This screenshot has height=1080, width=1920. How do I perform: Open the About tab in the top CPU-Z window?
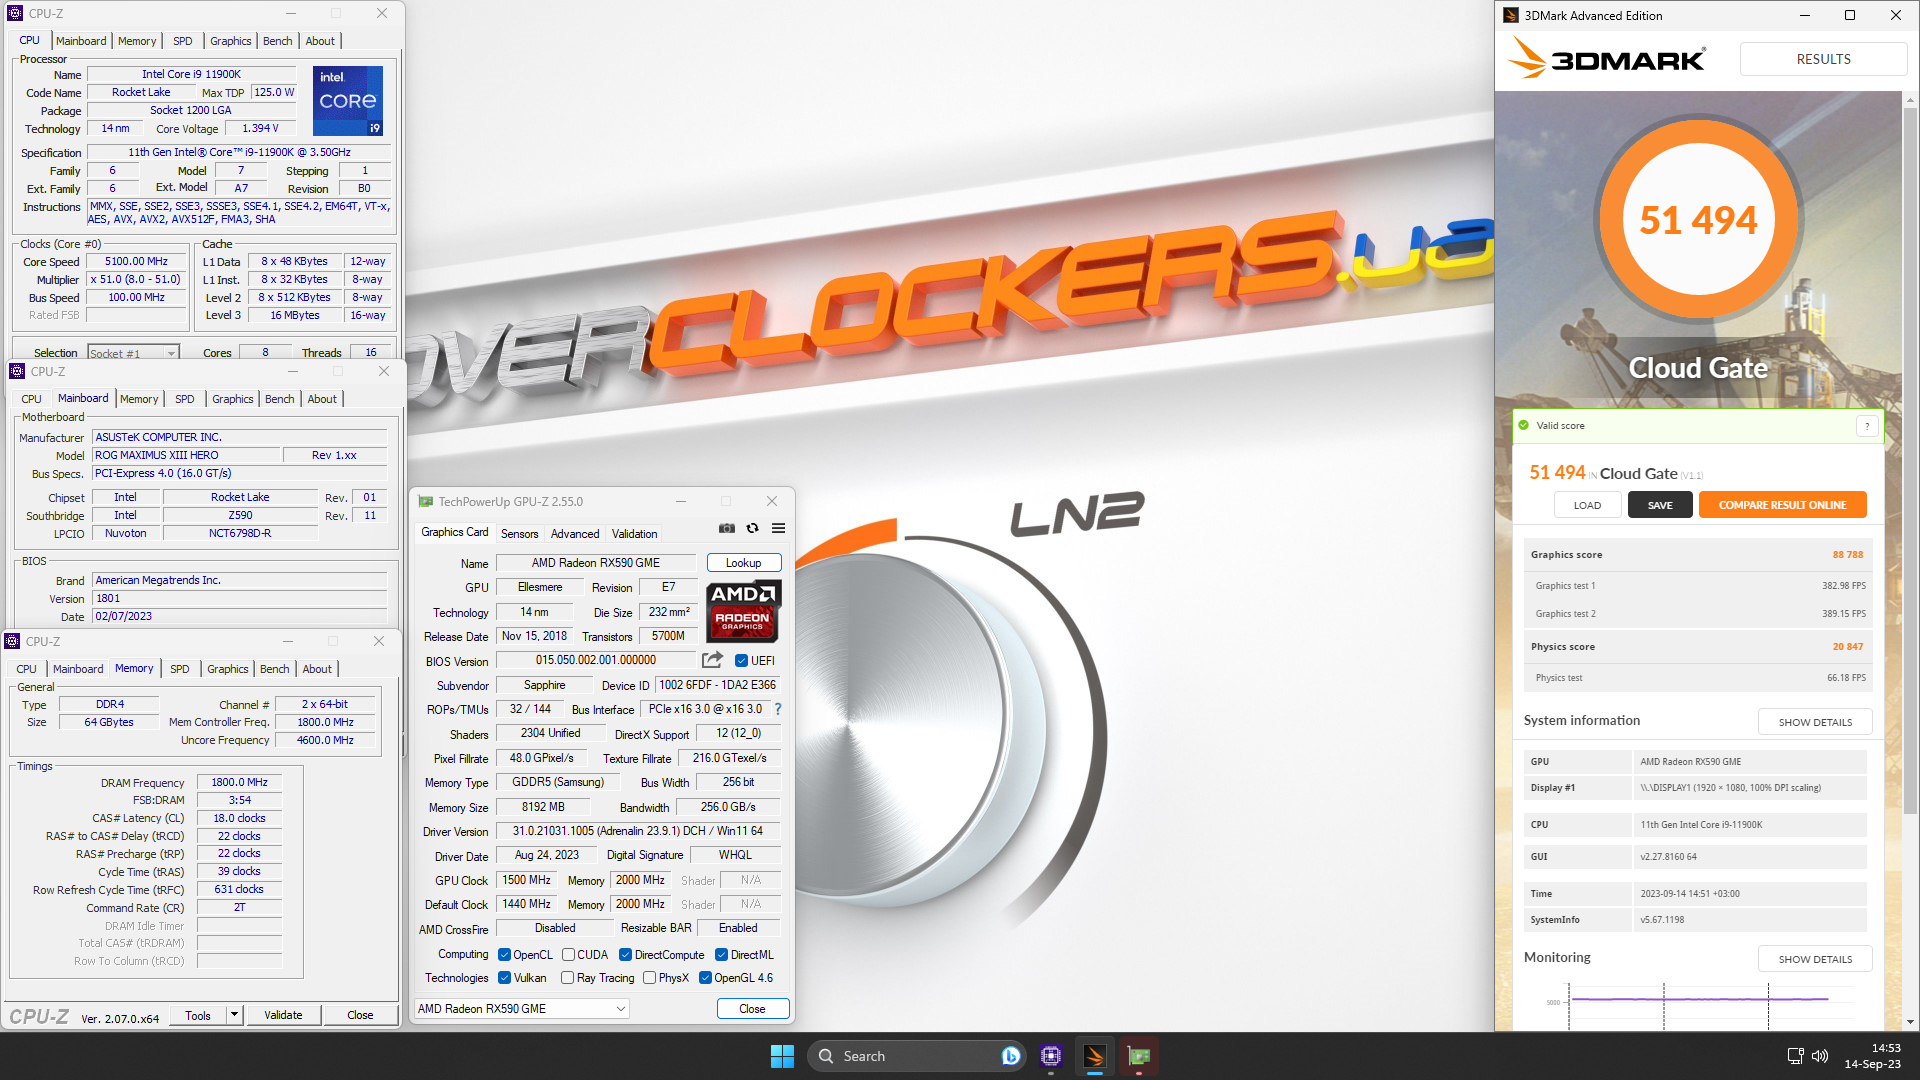pos(320,41)
